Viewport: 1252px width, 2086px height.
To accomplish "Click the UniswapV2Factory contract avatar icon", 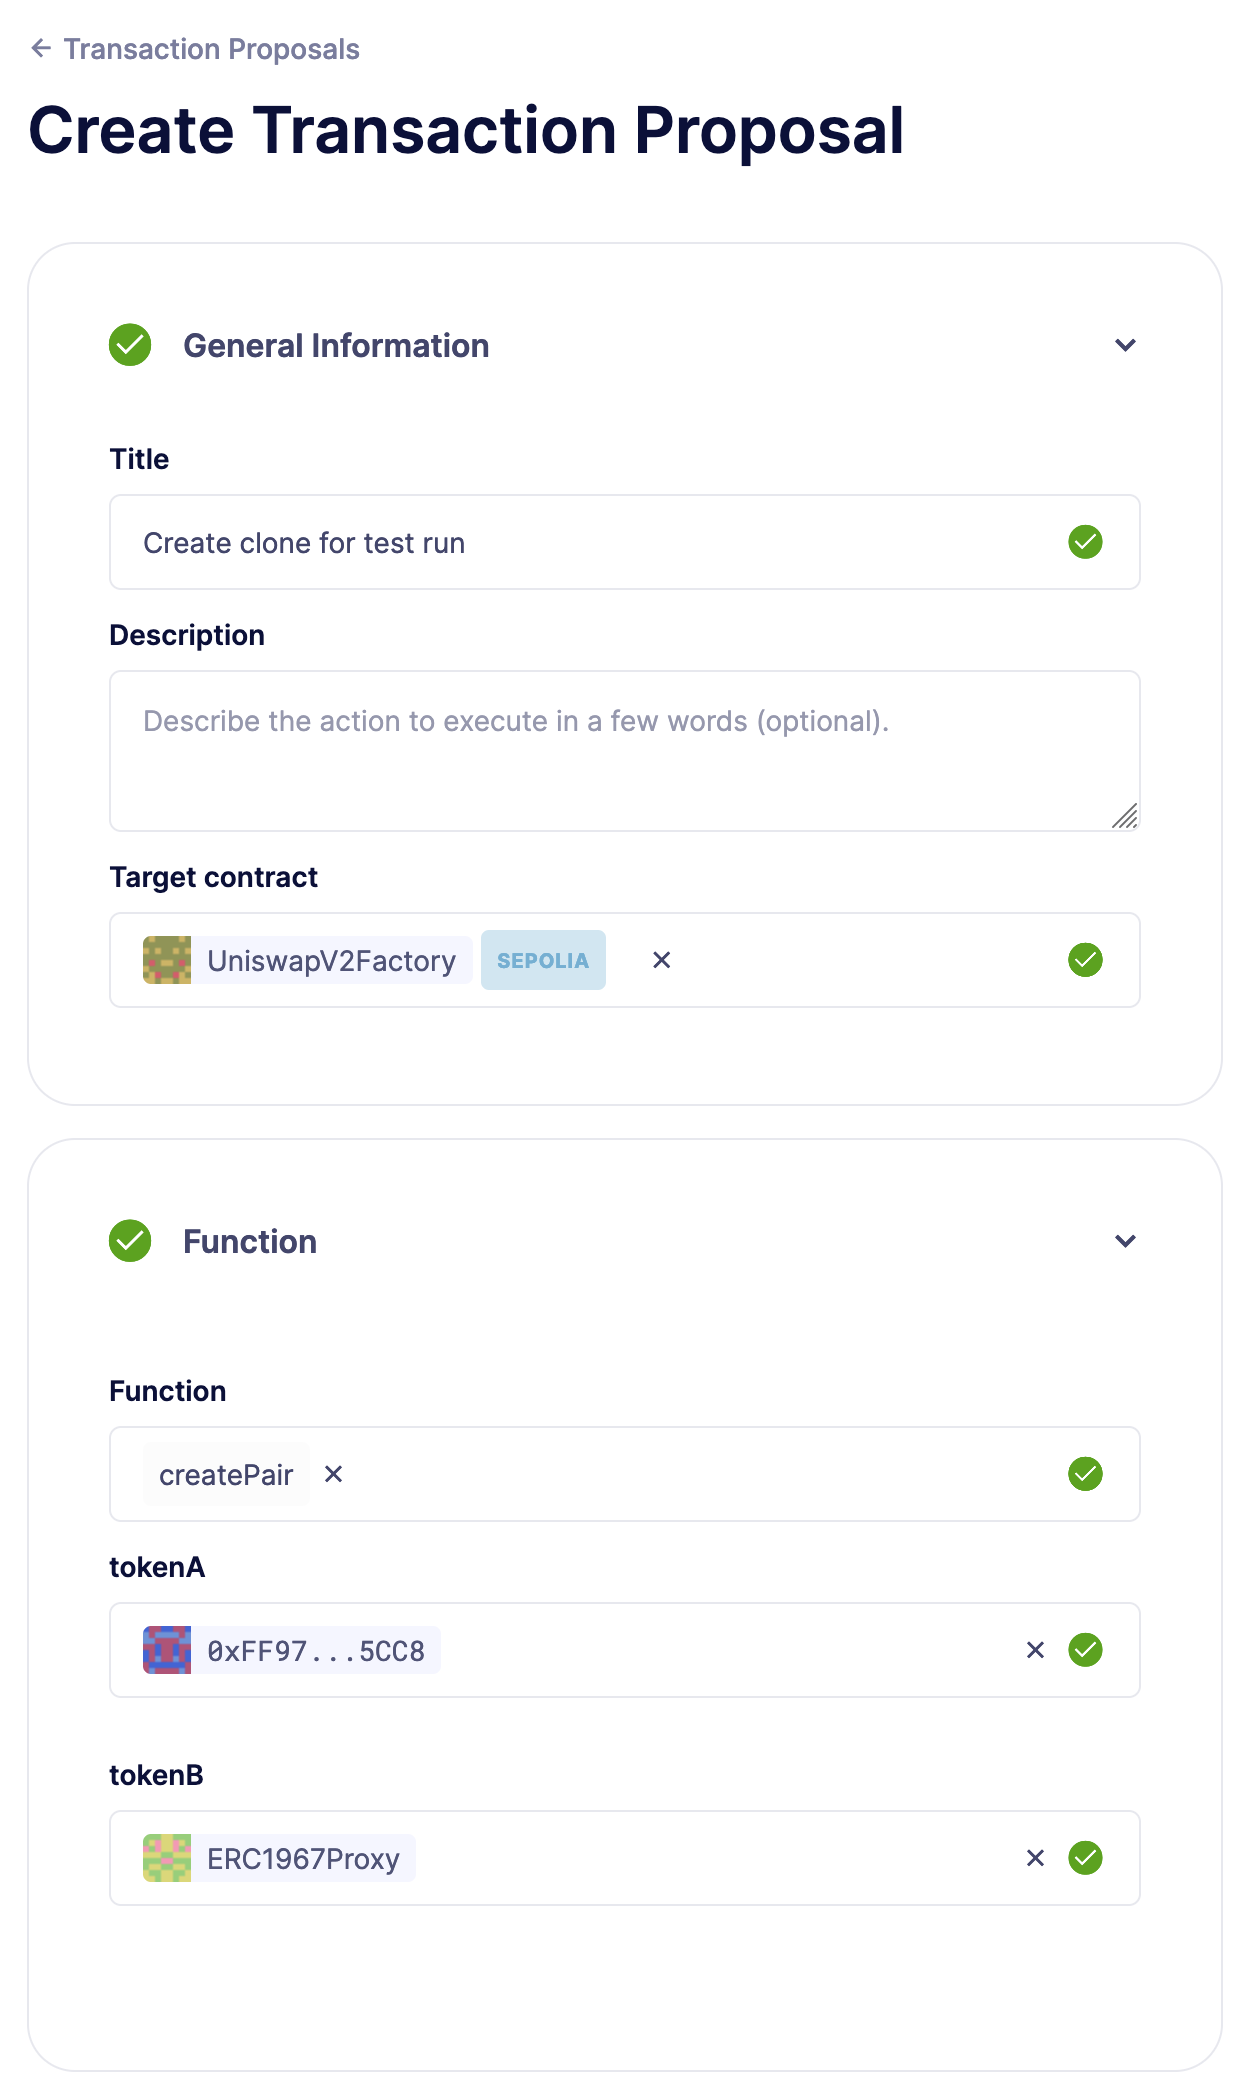I will [167, 960].
